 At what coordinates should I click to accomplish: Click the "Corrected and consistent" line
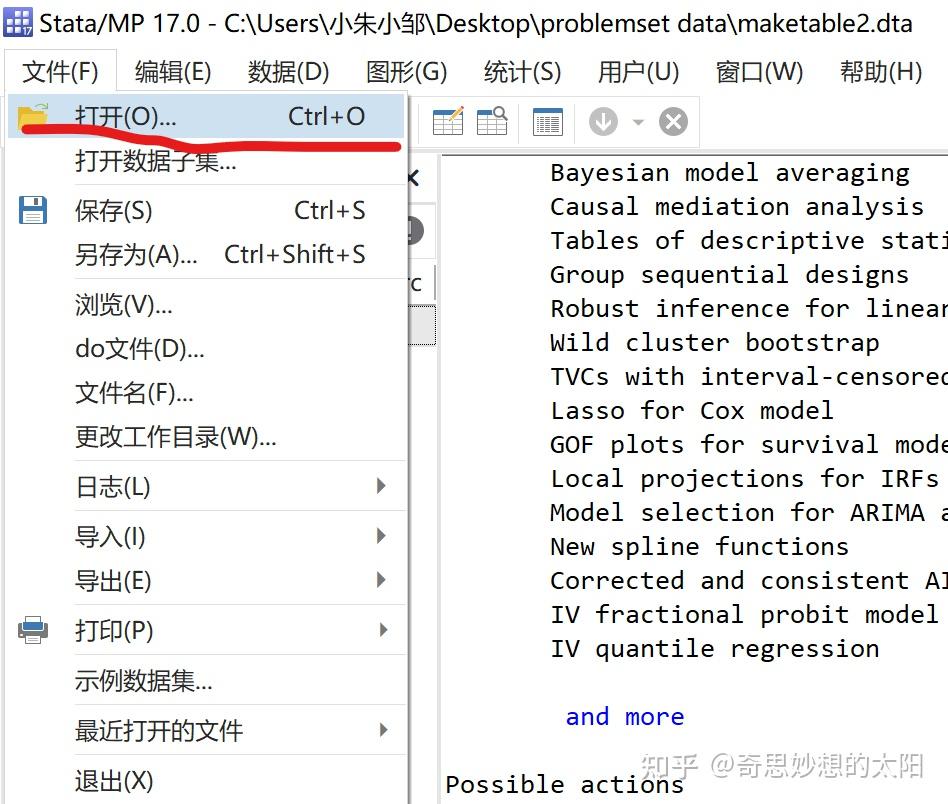[749, 580]
